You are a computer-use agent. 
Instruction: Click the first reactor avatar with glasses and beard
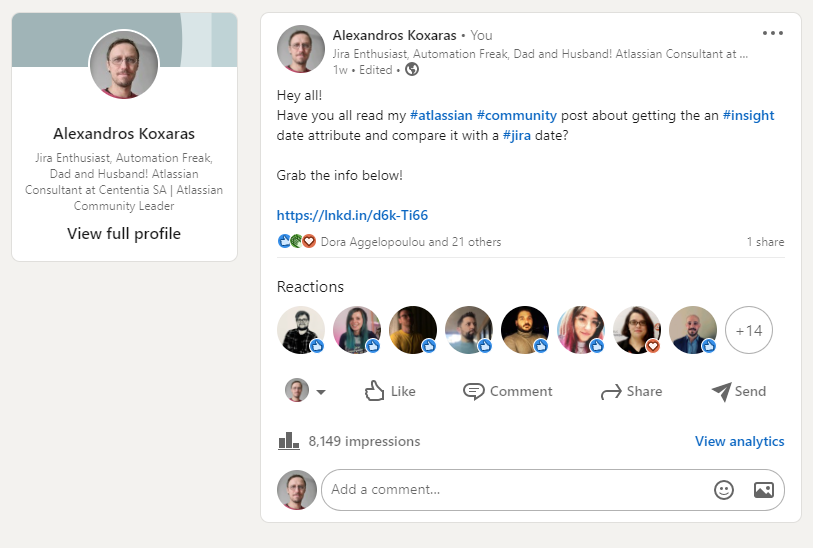301,330
